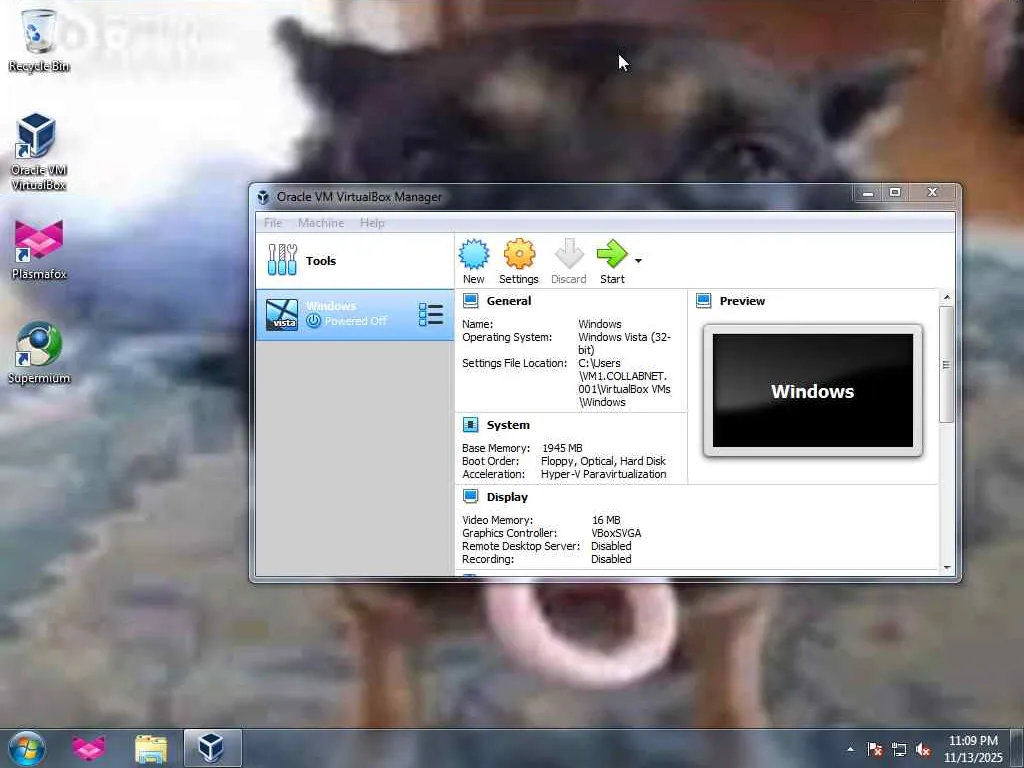1024x768 pixels.
Task: Click Hyper-V Paravirtualization acceleration text
Action: pyautogui.click(x=603, y=474)
